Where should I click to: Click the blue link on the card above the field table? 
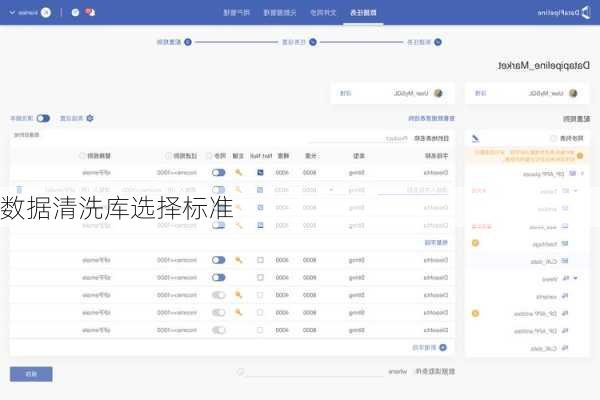click(x=345, y=93)
